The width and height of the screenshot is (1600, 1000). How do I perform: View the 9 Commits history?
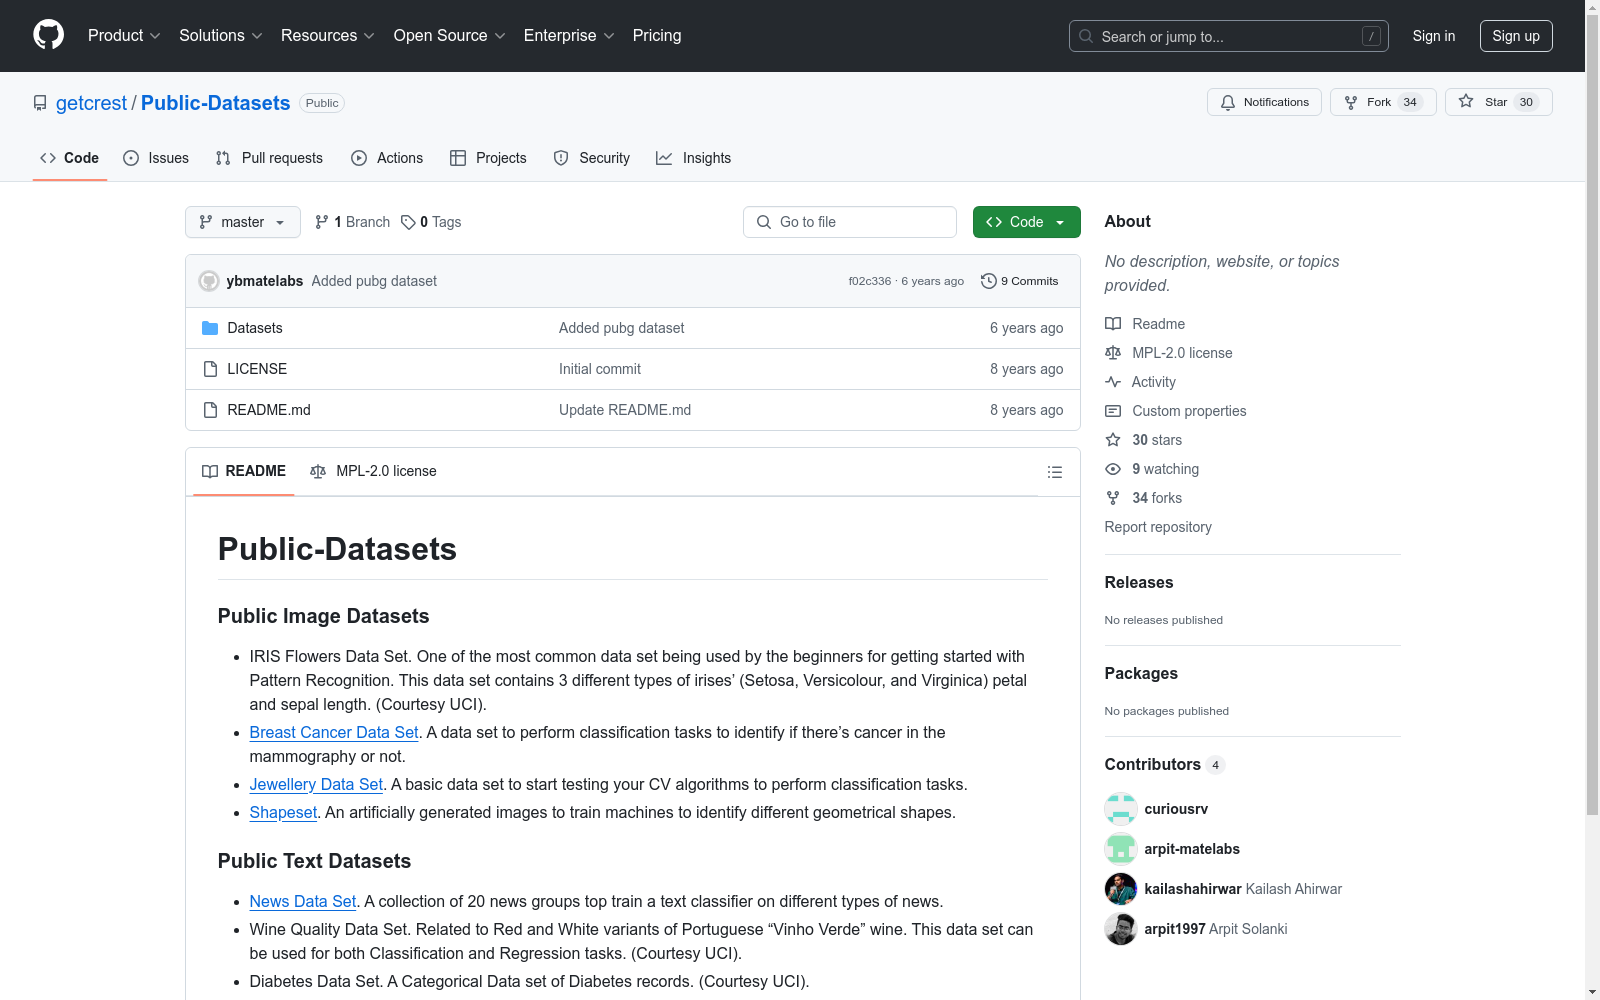pyautogui.click(x=1020, y=281)
